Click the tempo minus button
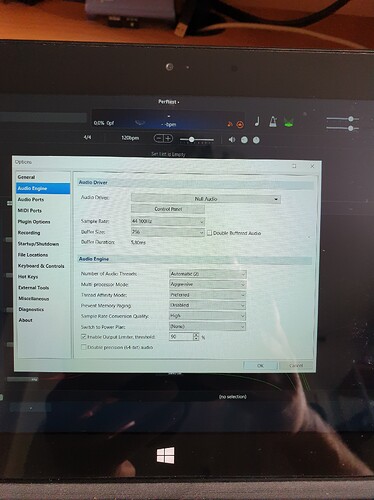The width and height of the screenshot is (374, 500). pos(159,138)
